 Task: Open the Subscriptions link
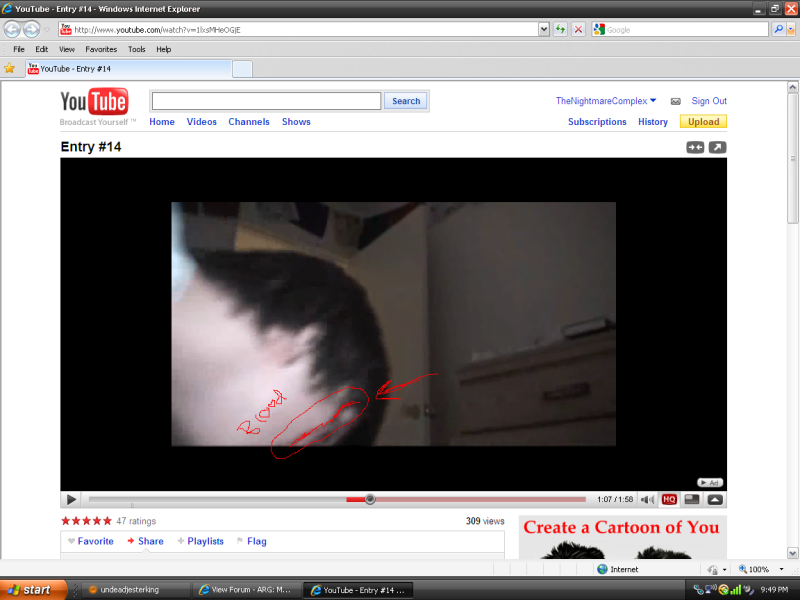597,121
